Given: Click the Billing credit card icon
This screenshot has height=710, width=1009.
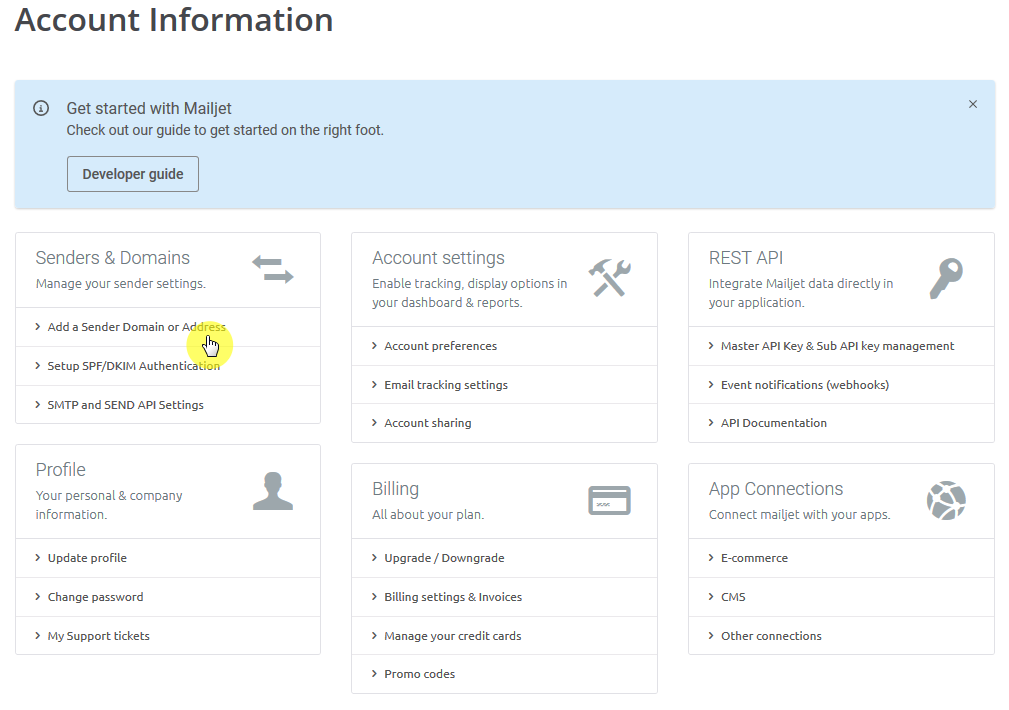Looking at the screenshot, I should pyautogui.click(x=609, y=500).
